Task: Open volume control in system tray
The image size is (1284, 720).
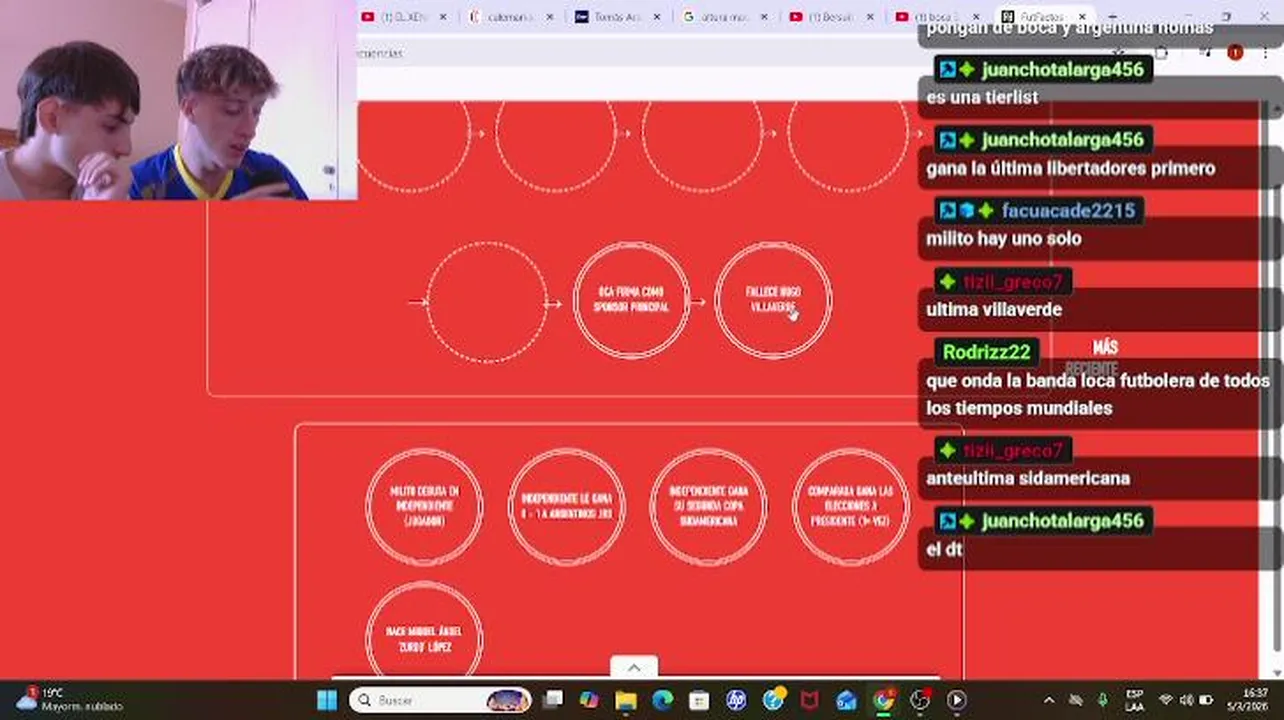Action: [x=1186, y=700]
